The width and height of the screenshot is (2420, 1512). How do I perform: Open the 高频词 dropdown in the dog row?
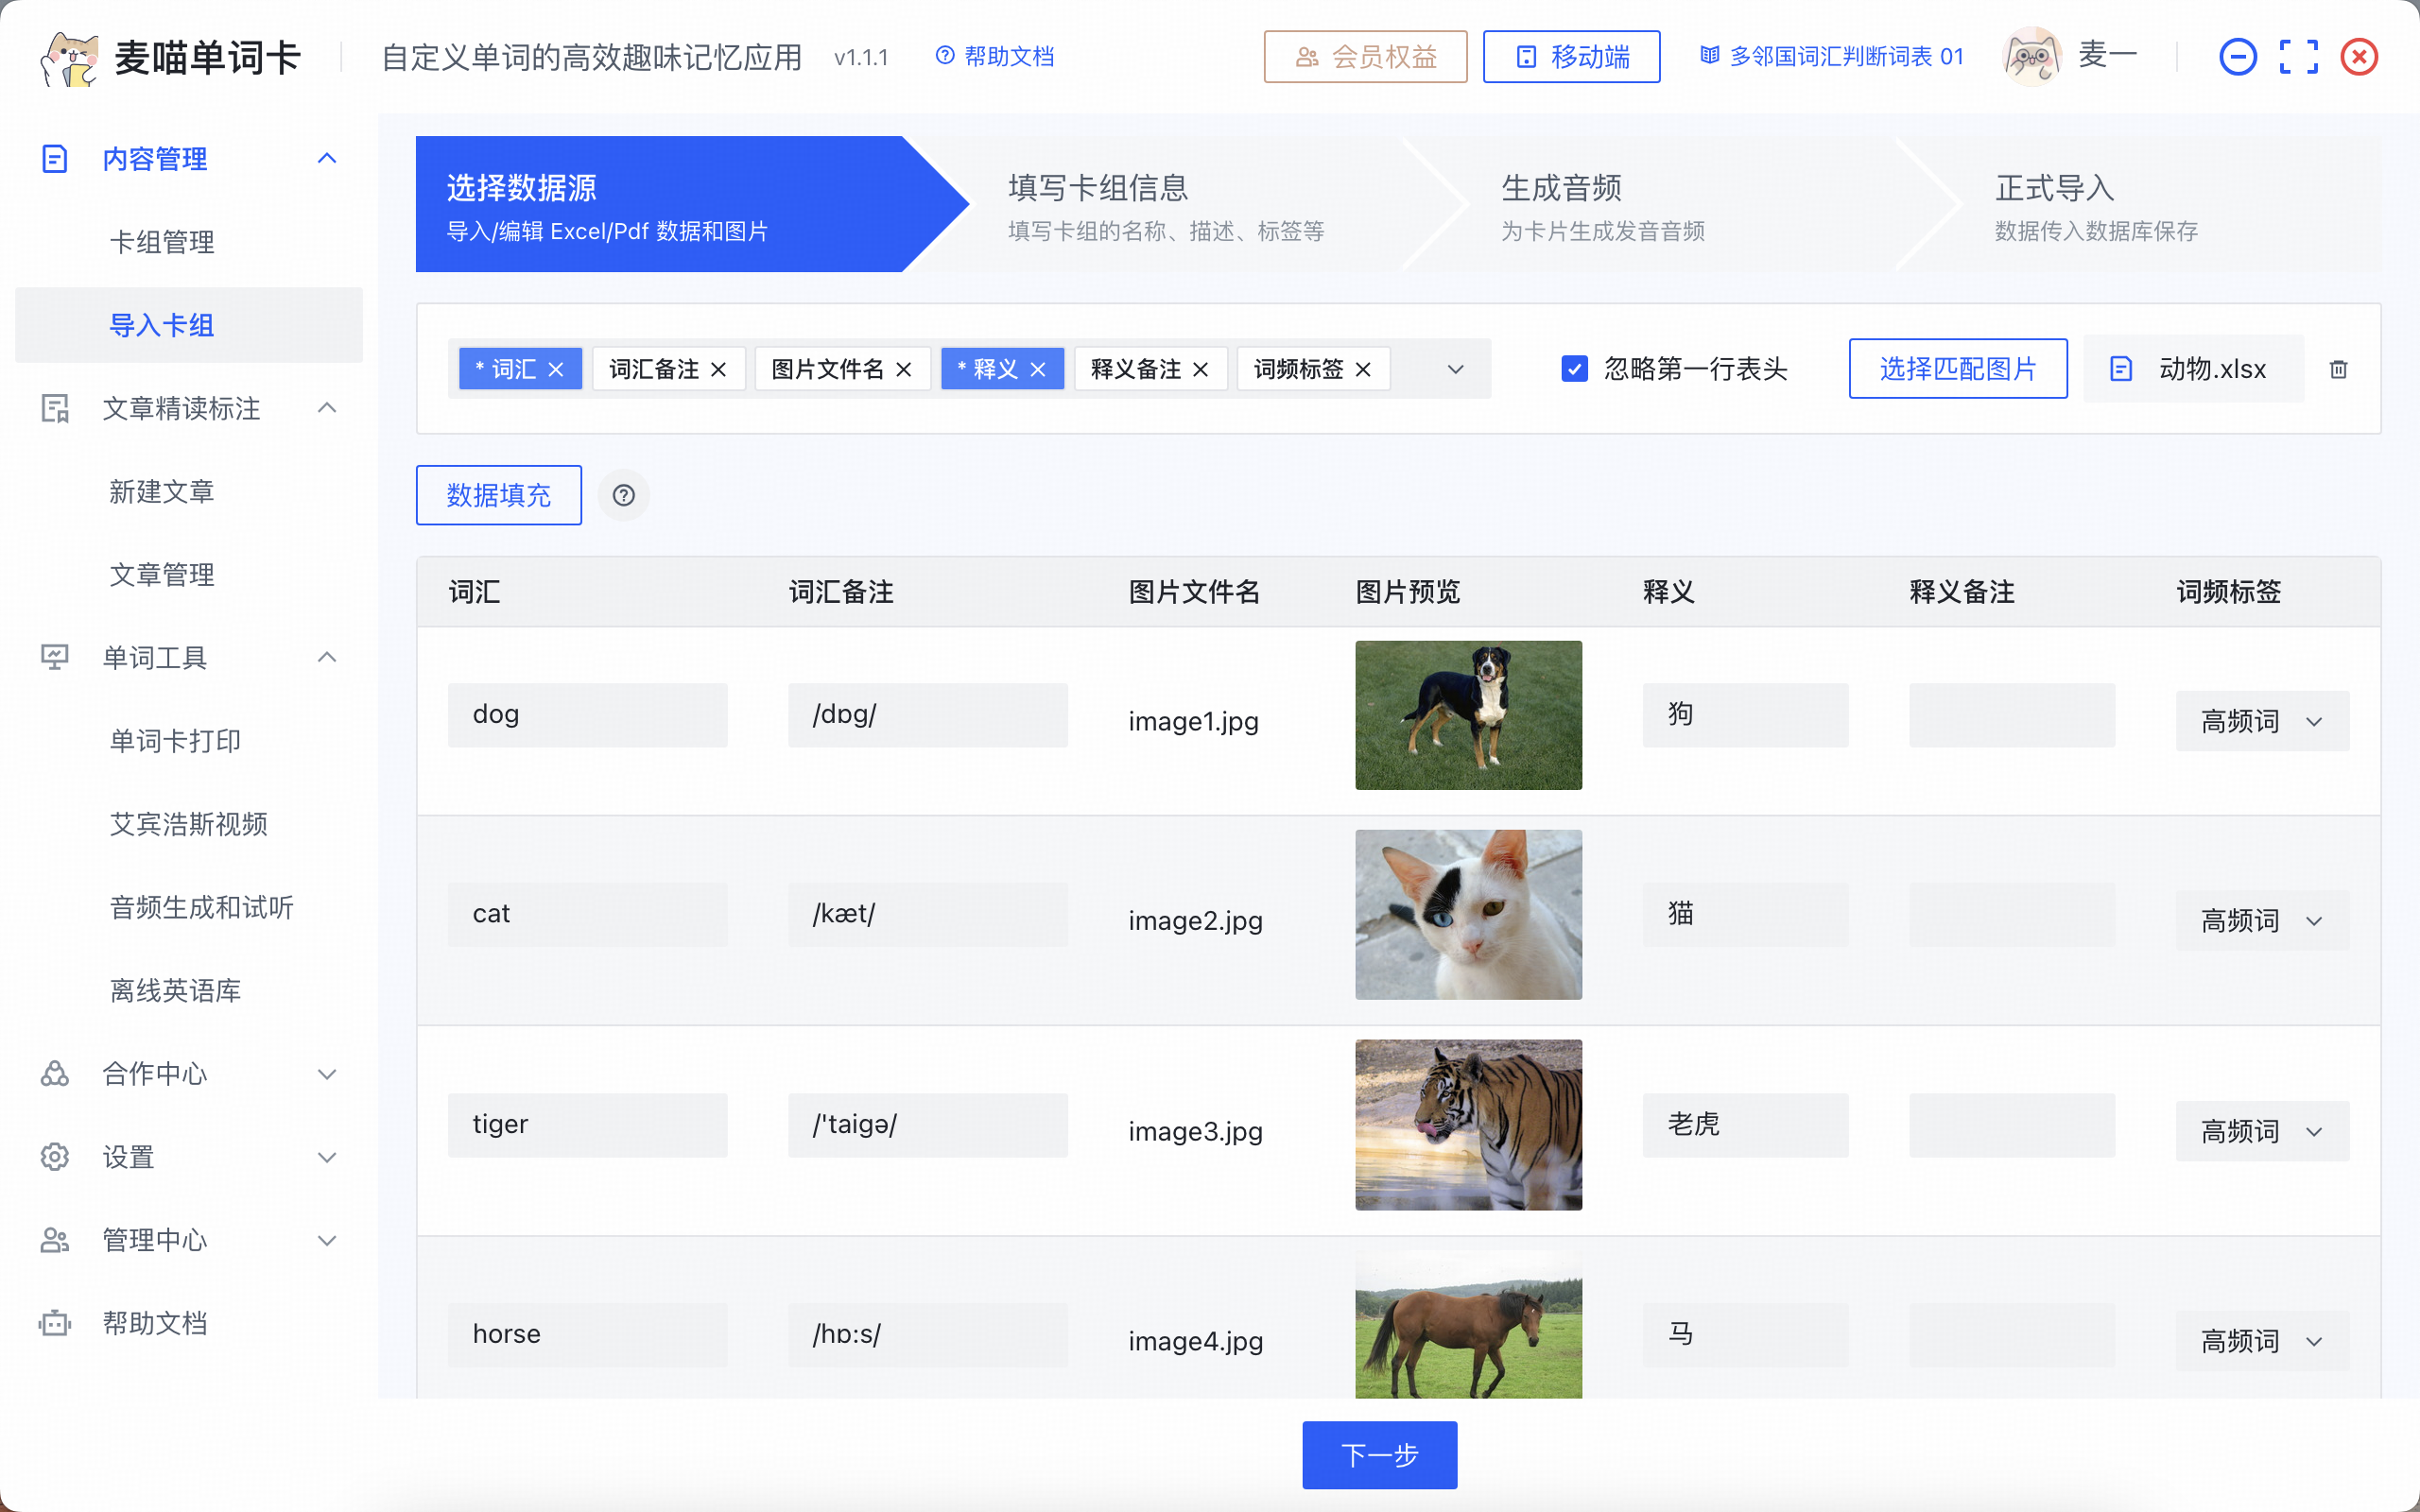2262,720
